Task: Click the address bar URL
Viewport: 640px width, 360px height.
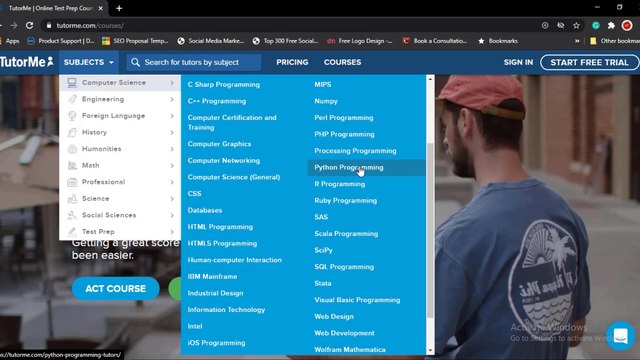Action: (x=90, y=25)
